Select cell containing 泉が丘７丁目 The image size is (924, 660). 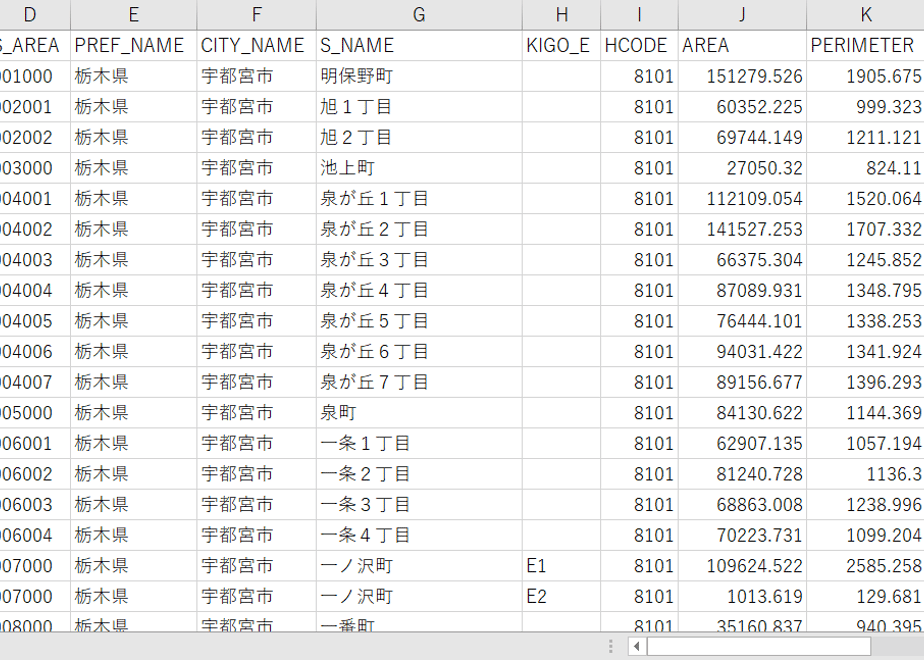(419, 382)
